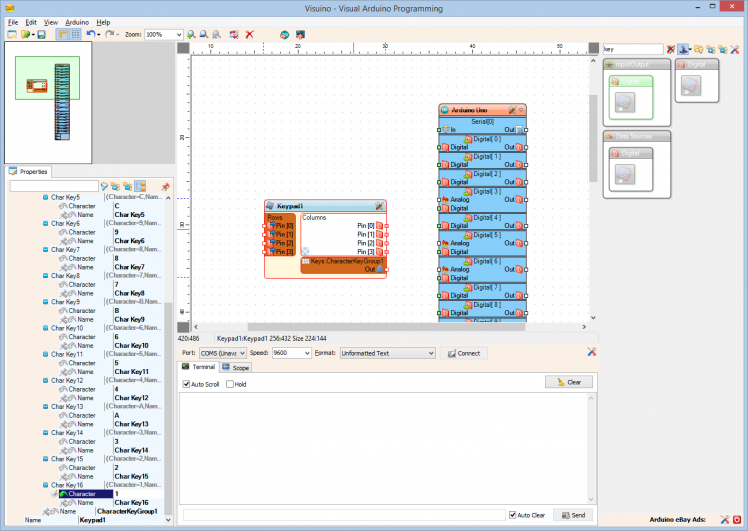The width and height of the screenshot is (748, 531).
Task: Click the red X delete icon
Action: click(250, 34)
